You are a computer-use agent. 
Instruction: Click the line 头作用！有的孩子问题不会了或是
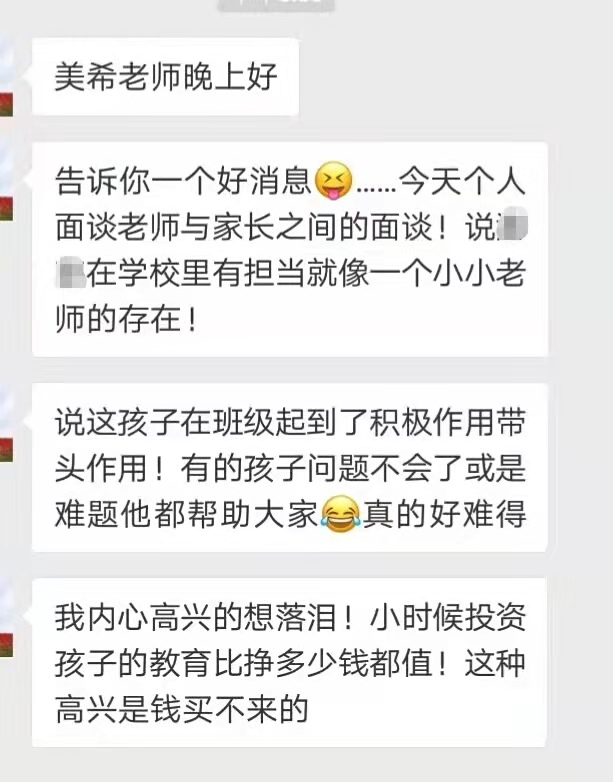pyautogui.click(x=290, y=468)
